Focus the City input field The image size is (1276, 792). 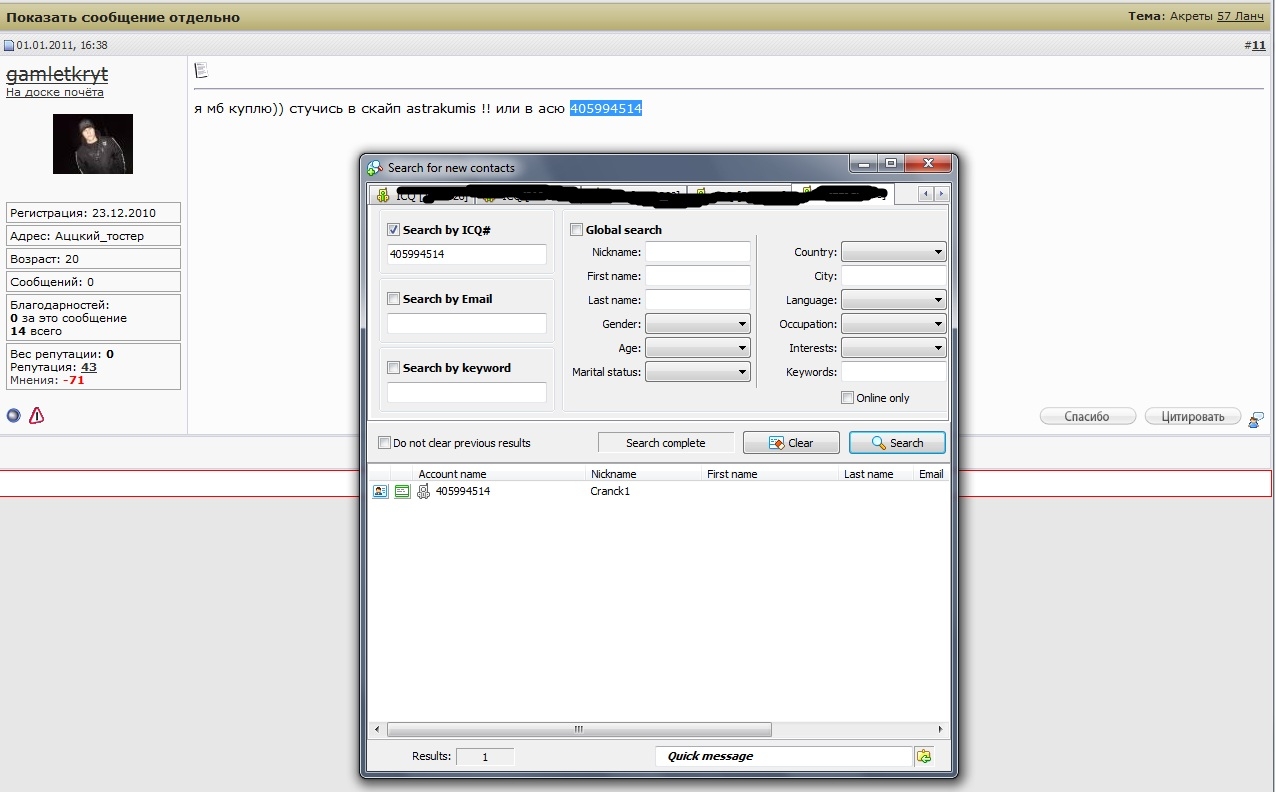894,276
